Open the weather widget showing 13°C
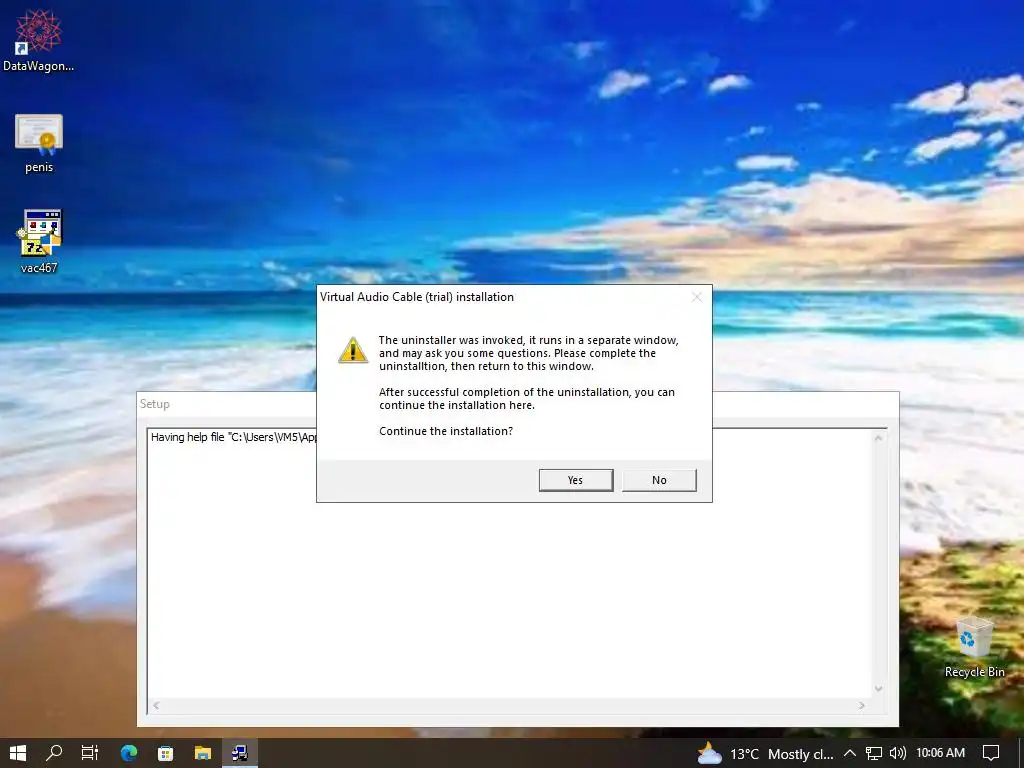The width and height of the screenshot is (1024, 768). point(765,754)
